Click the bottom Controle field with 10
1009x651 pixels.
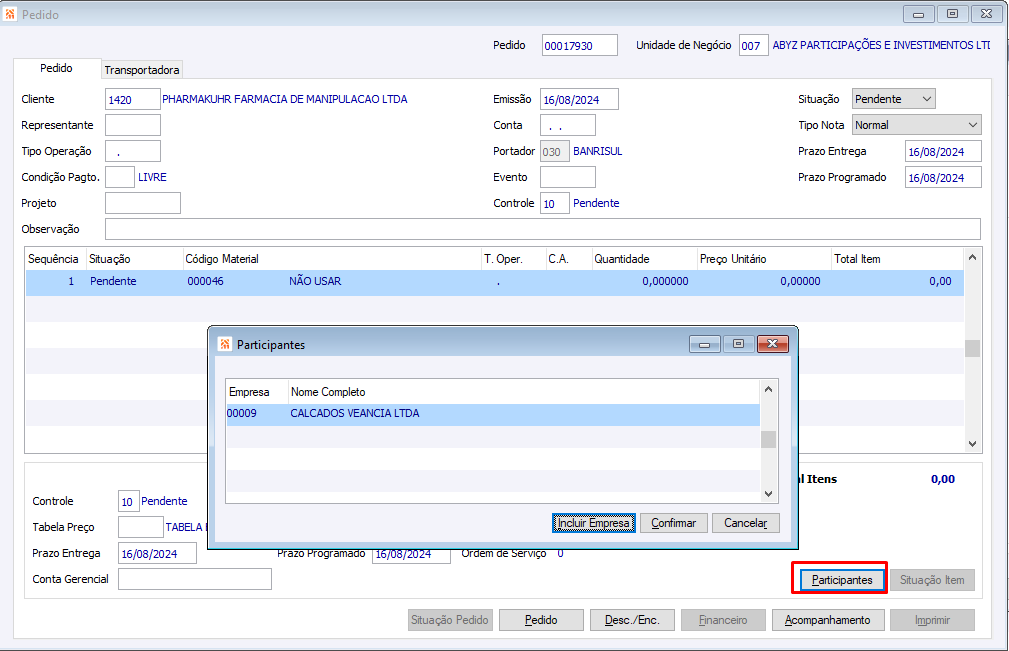coord(129,501)
